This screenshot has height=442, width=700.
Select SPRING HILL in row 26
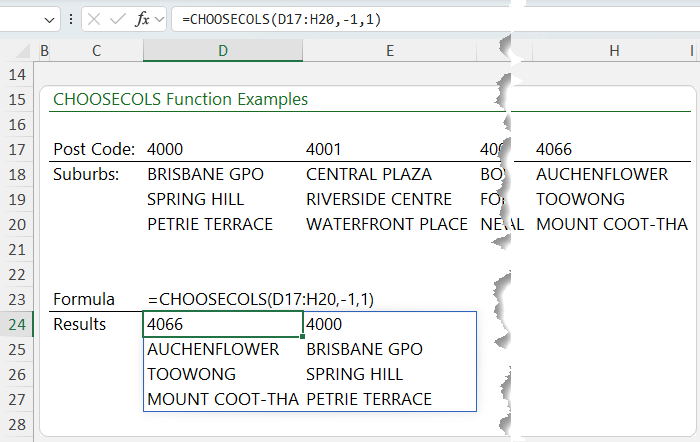tap(354, 374)
